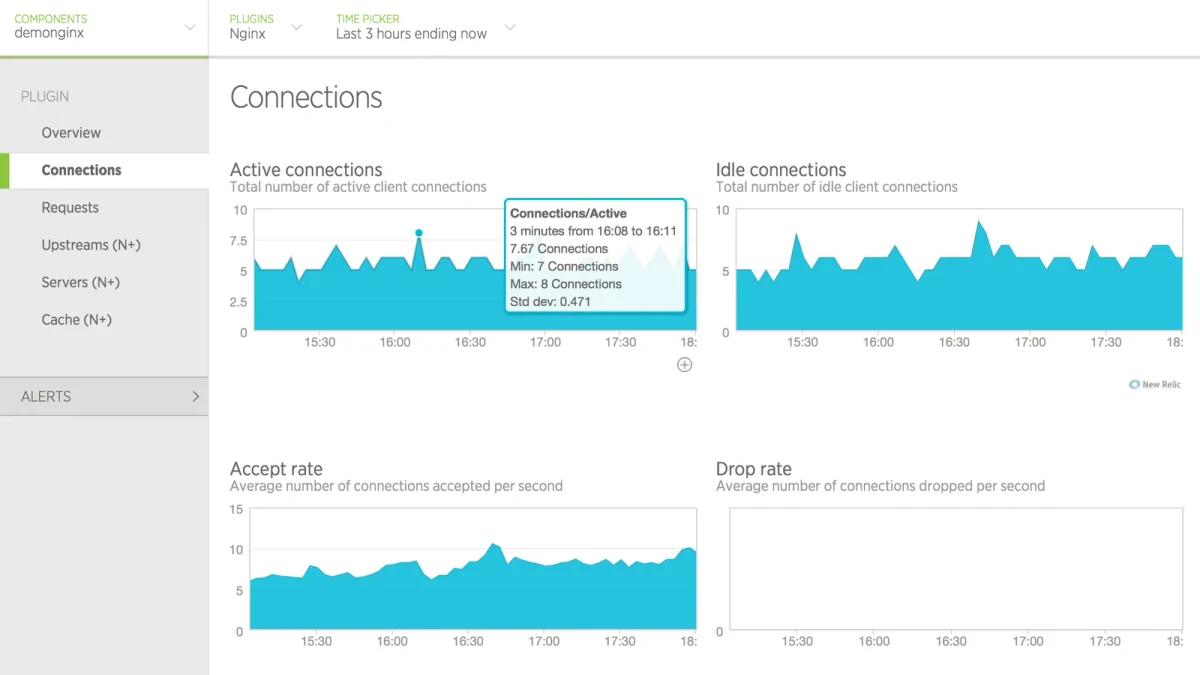
Task: Click the 17:30 label on Drop rate axis
Action: click(1104, 642)
